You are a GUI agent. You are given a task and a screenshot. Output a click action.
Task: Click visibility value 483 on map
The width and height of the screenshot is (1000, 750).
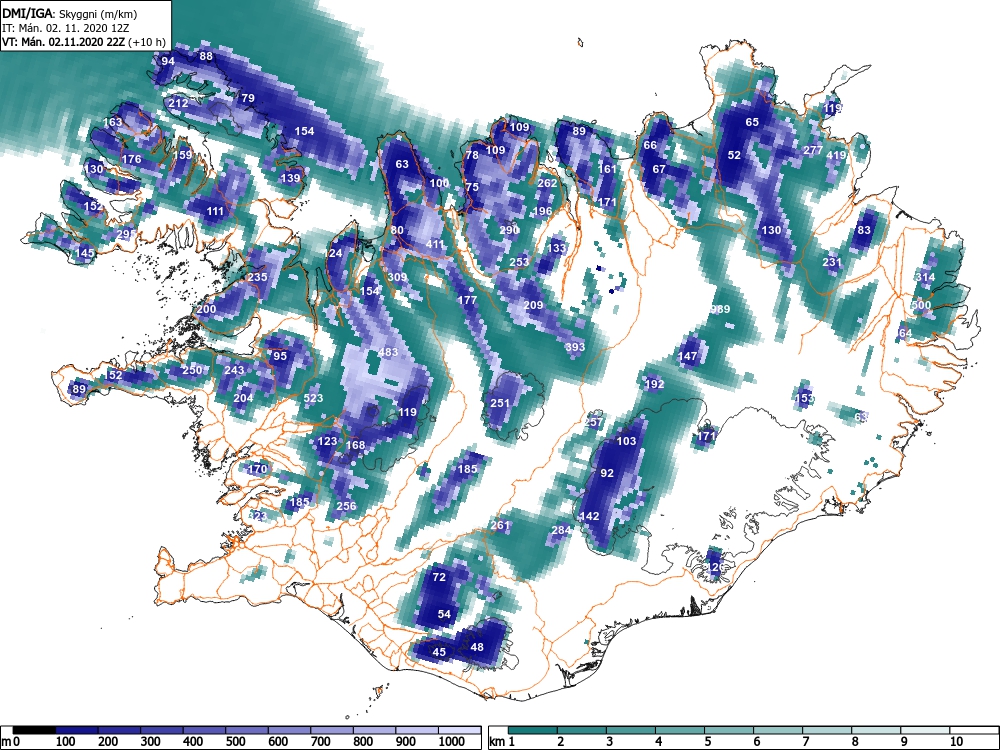pyautogui.click(x=388, y=352)
